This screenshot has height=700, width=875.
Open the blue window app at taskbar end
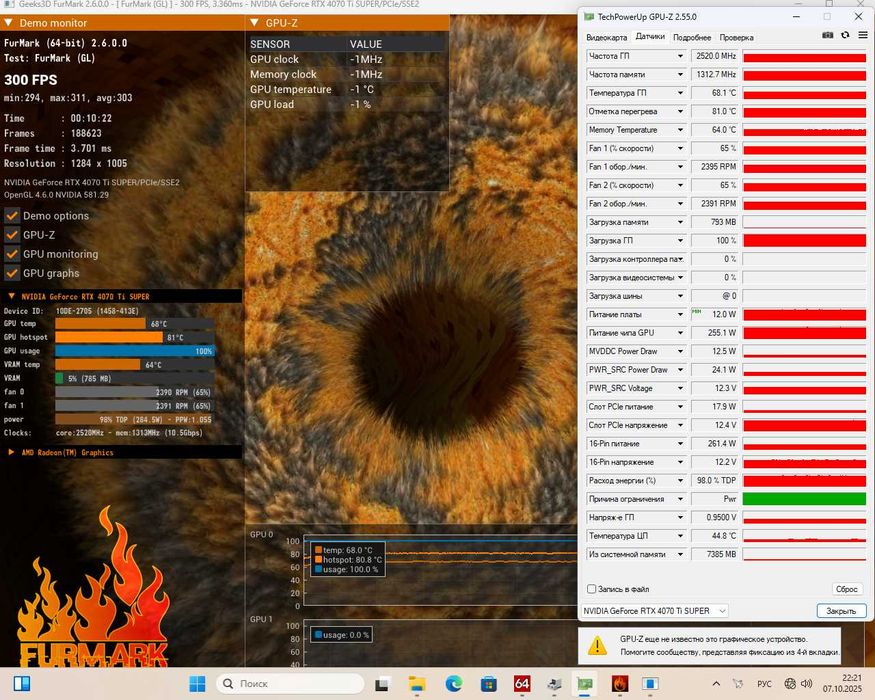point(650,683)
